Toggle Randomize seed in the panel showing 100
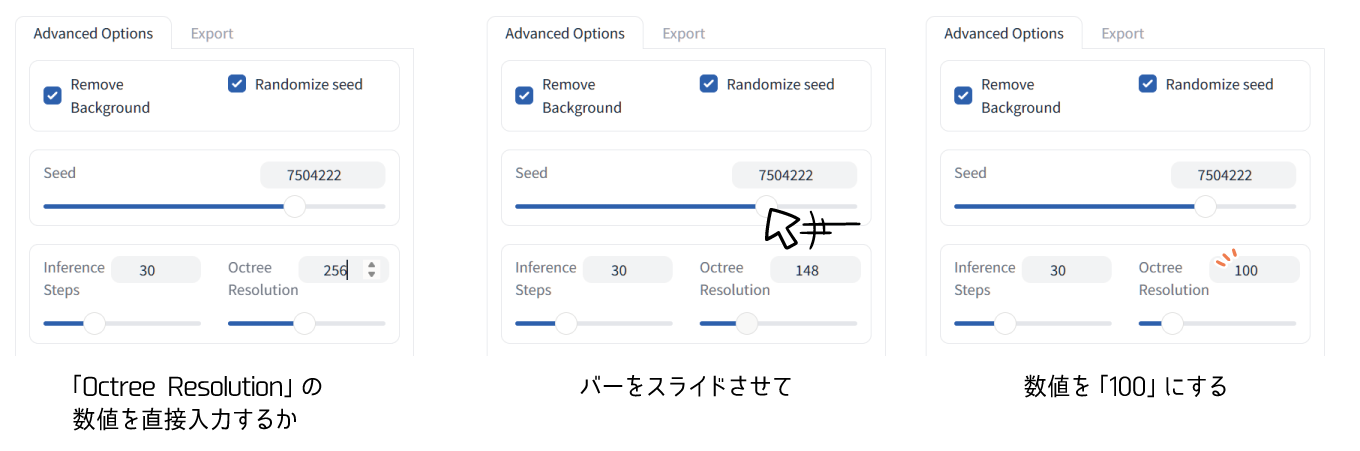This screenshot has width=1360, height=451. 1148,84
